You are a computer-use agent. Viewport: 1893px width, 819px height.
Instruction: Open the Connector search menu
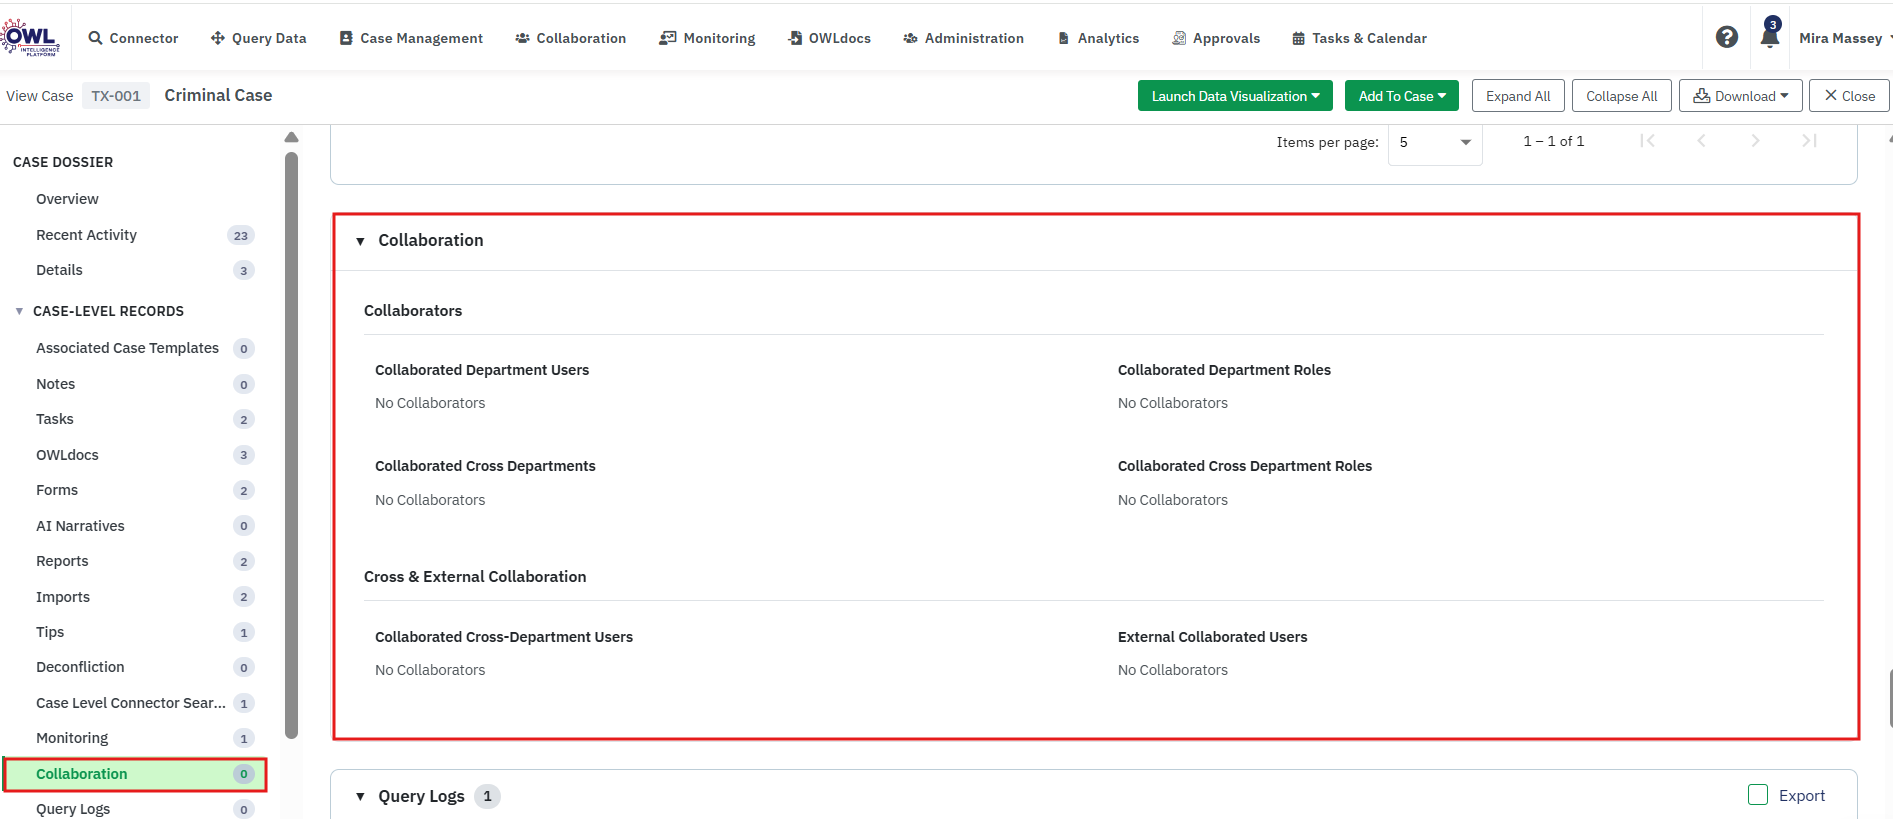133,38
